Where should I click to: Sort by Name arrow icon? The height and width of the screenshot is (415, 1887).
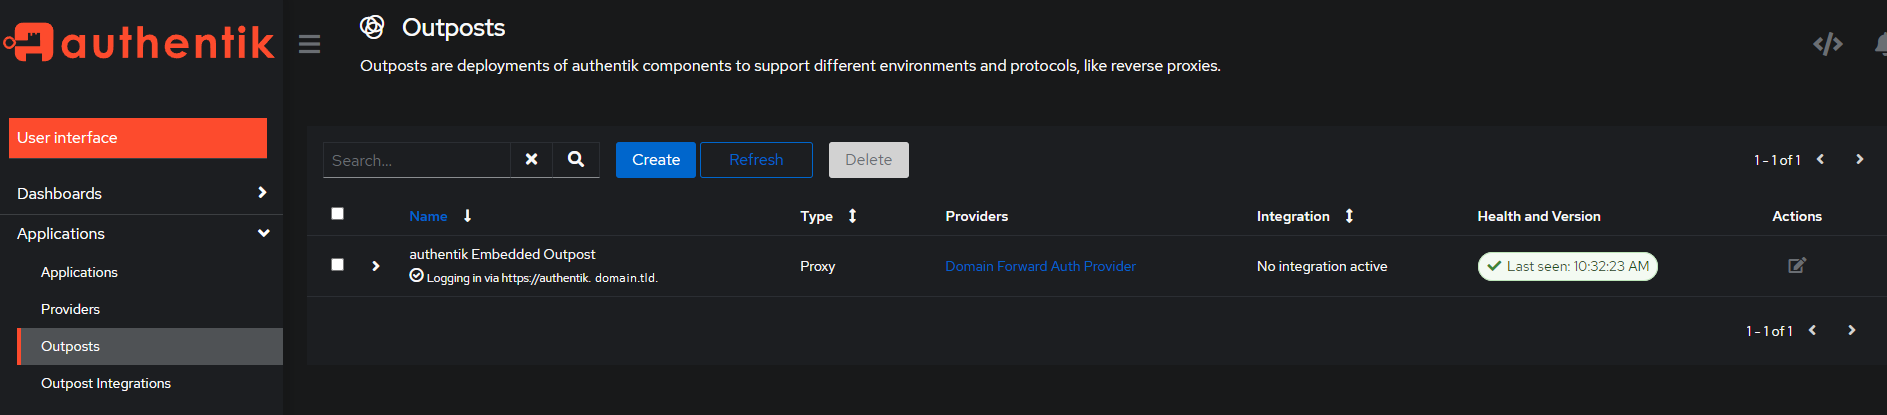467,216
